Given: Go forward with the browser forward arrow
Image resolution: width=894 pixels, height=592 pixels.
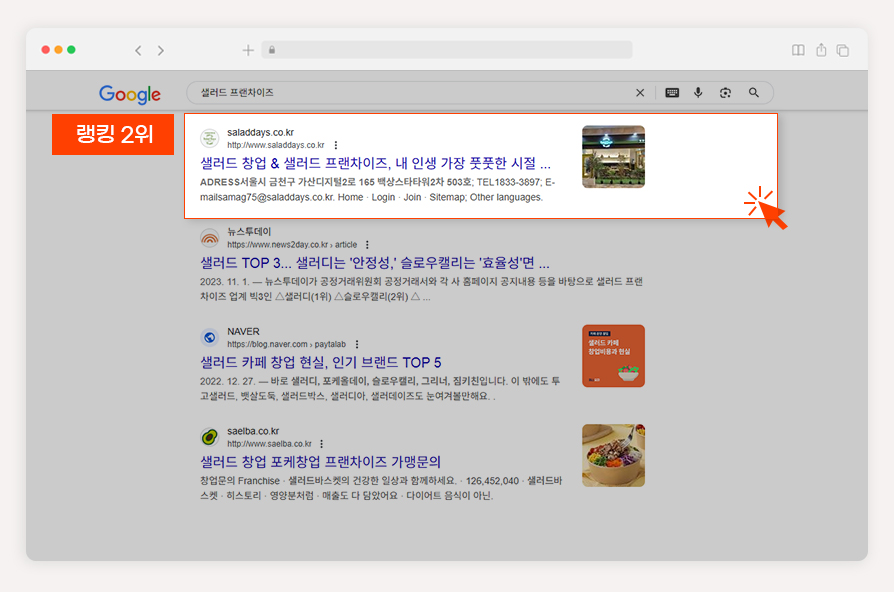Looking at the screenshot, I should 161,51.
